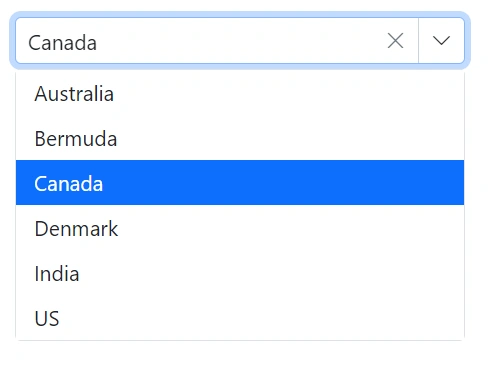Clear the selected Canada value
Viewport: 495px width, 382px height.
pos(395,41)
